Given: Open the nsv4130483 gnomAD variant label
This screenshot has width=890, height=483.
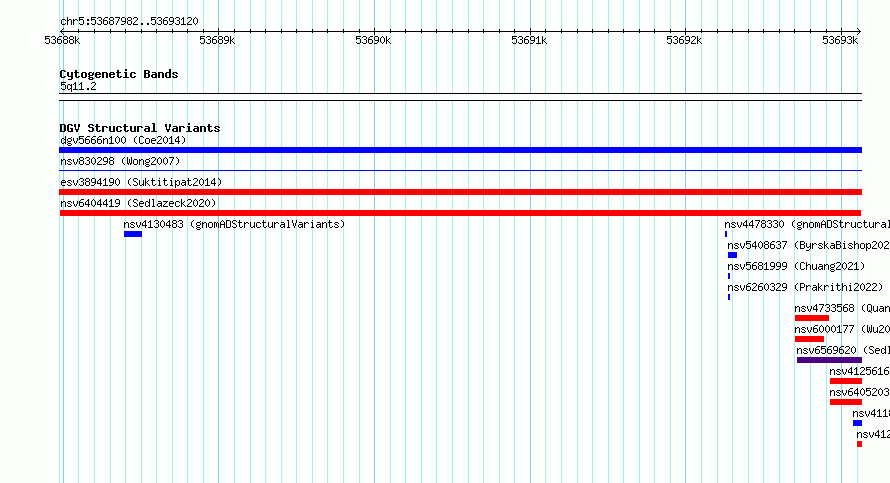Looking at the screenshot, I should tap(234, 224).
